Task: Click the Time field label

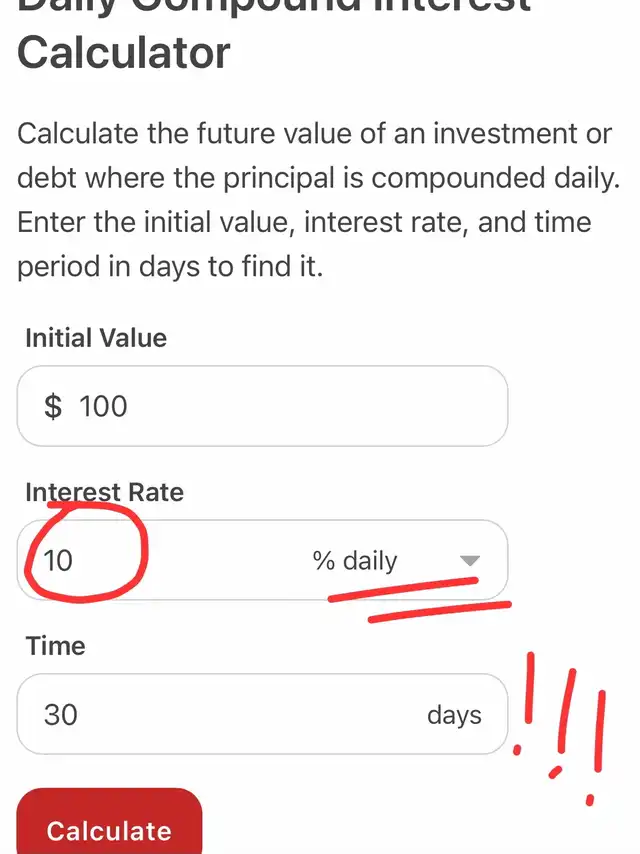Action: 56,646
